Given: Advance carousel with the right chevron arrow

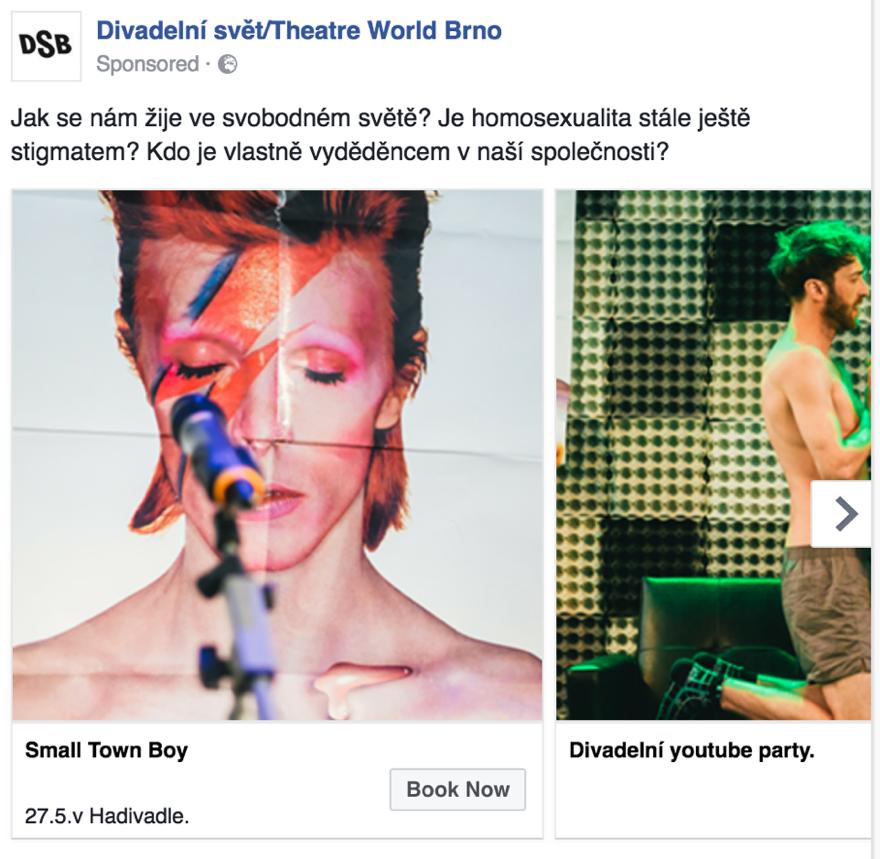Looking at the screenshot, I should coord(842,513).
